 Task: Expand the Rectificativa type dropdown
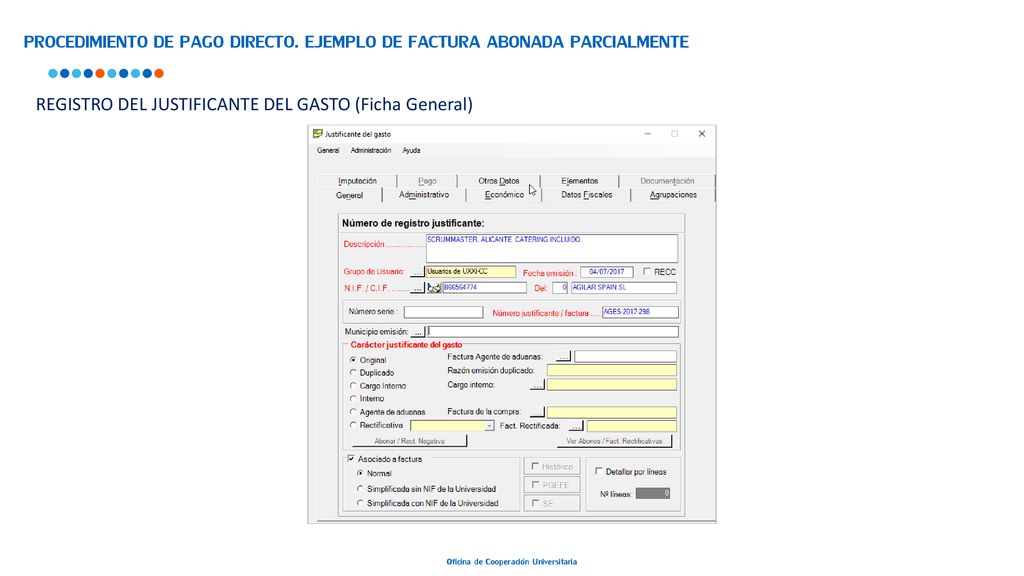(x=489, y=426)
